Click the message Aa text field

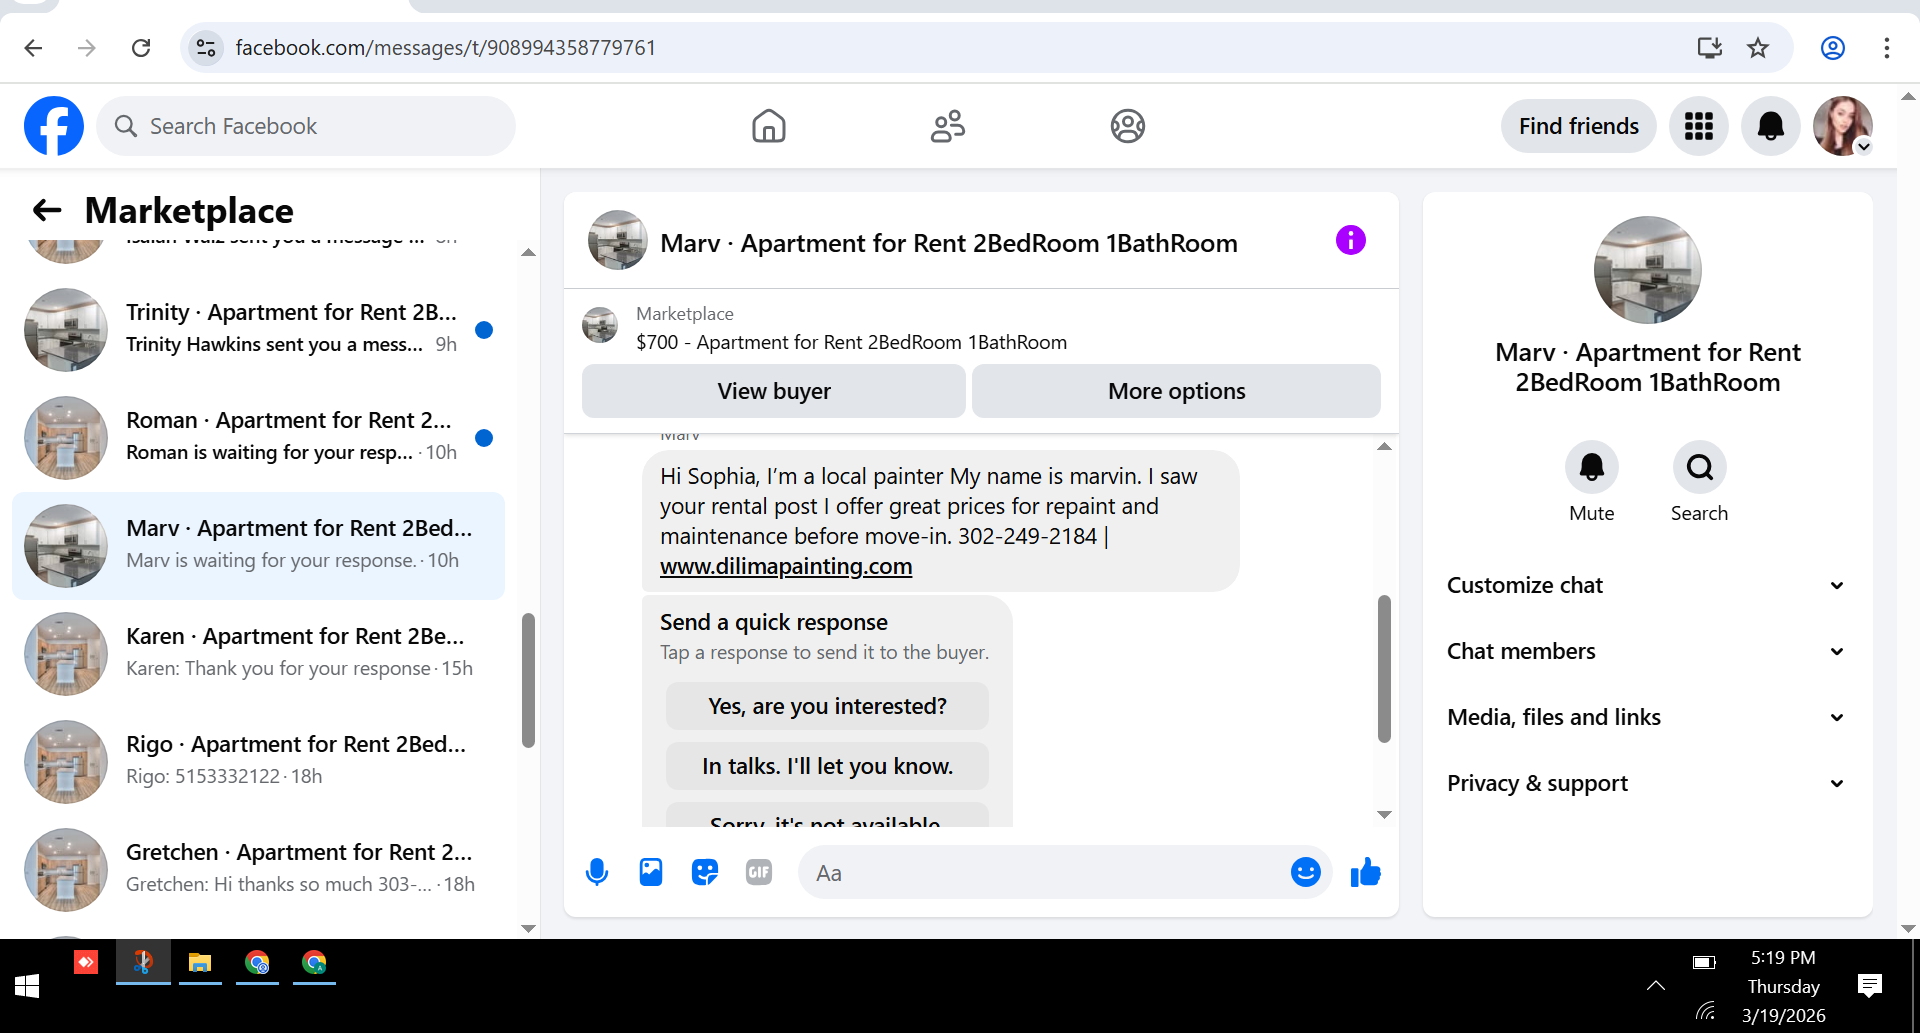point(1050,873)
